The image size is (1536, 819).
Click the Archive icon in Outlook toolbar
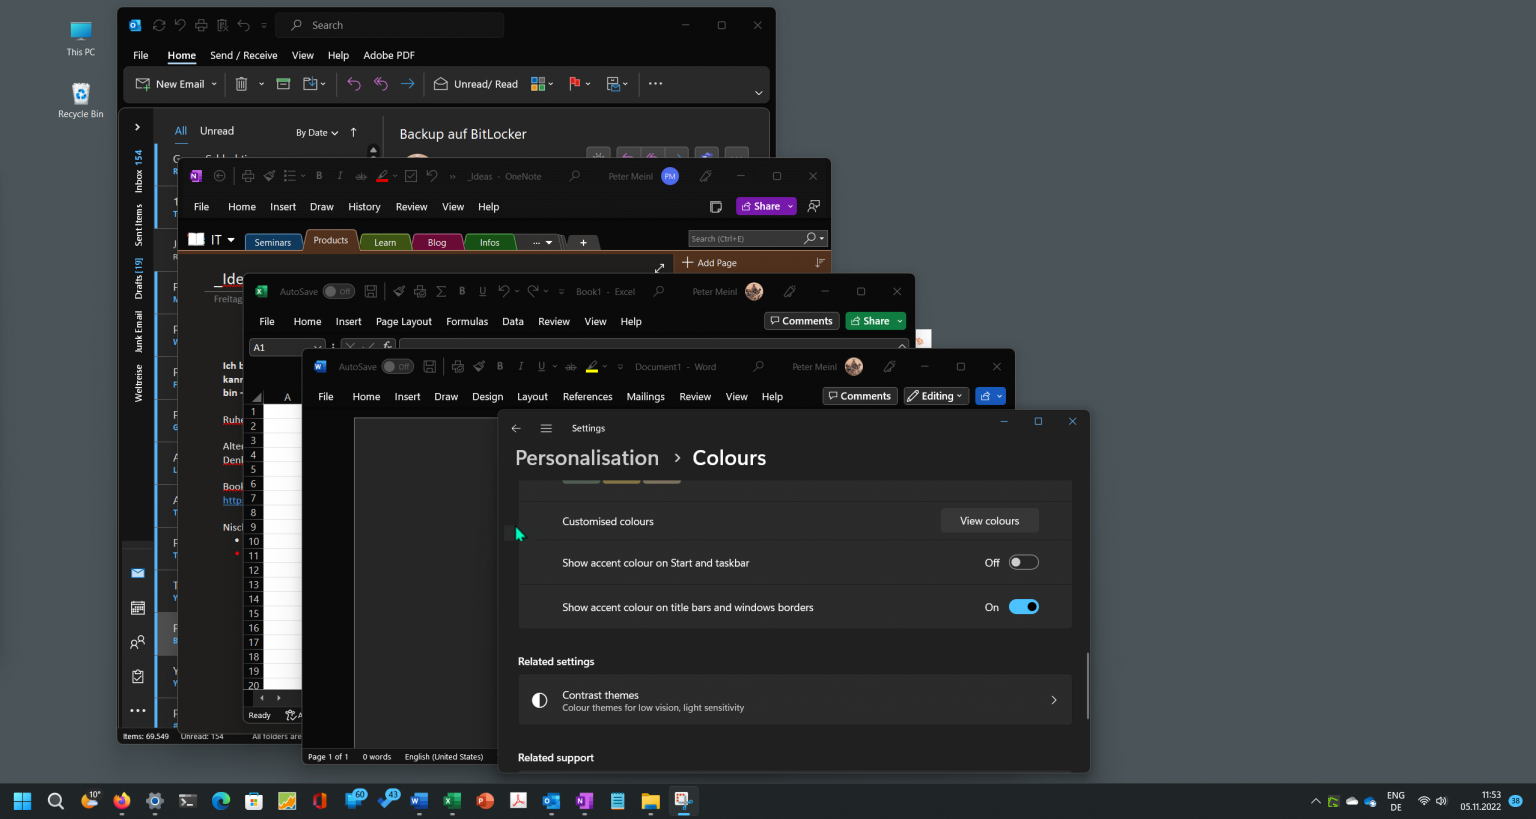click(283, 84)
